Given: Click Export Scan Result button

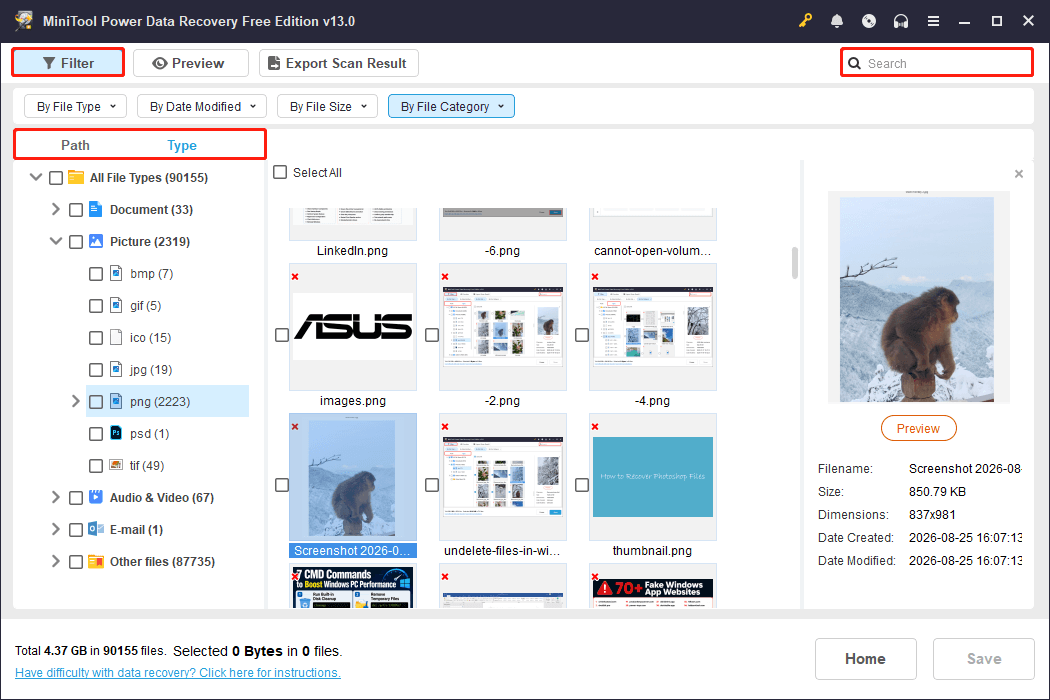Looking at the screenshot, I should tap(339, 63).
